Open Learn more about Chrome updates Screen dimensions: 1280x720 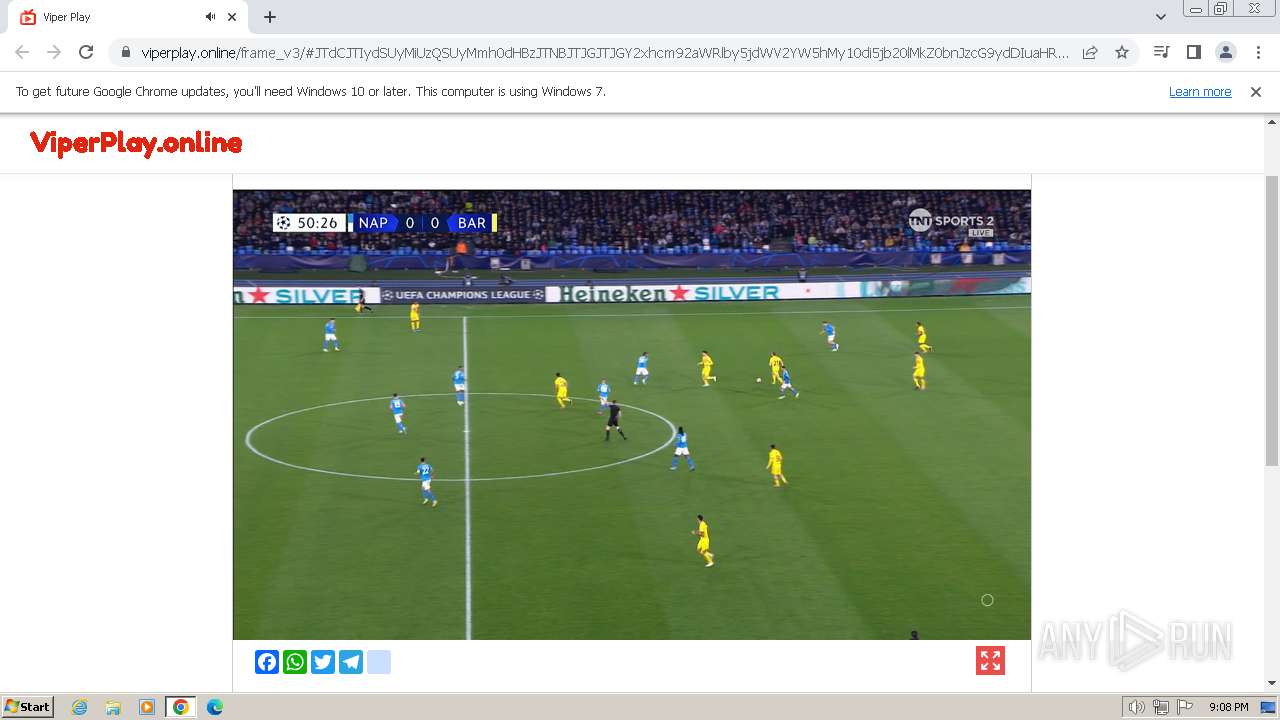tap(1200, 91)
